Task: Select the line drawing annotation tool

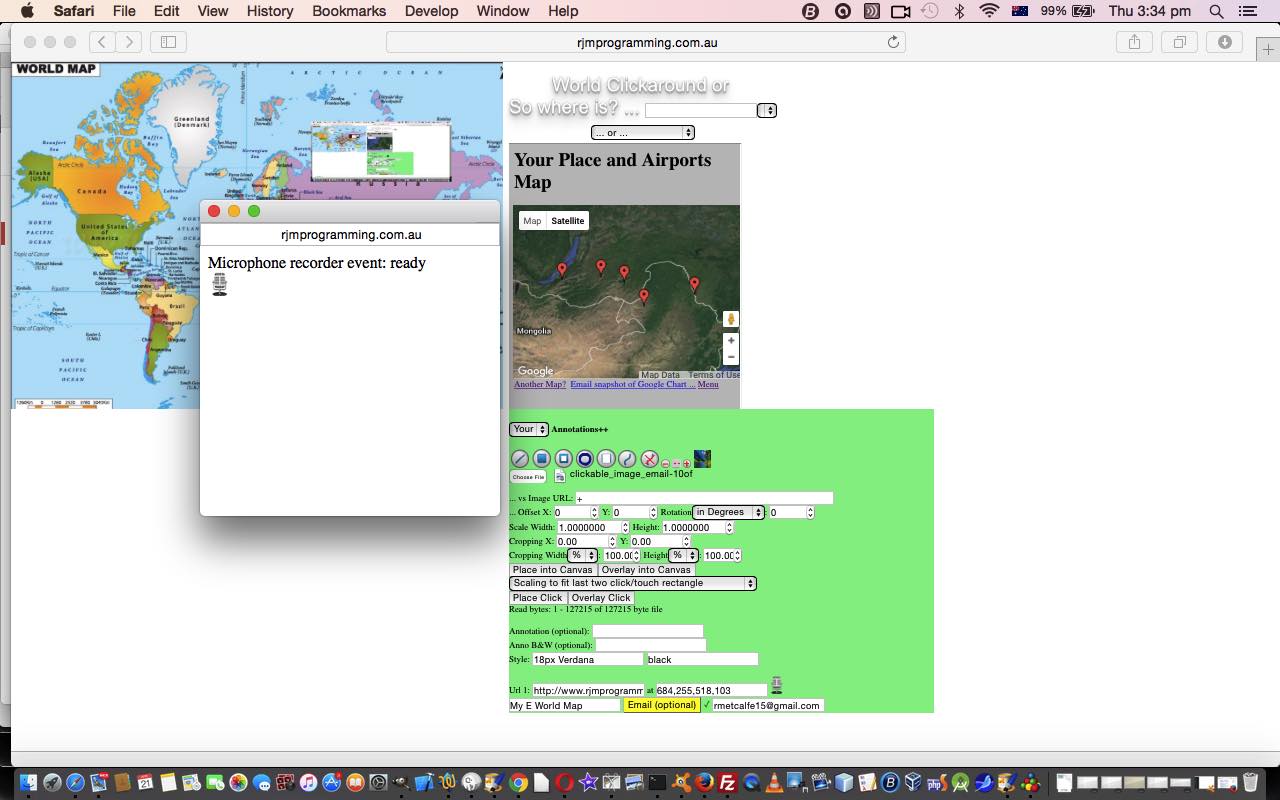Action: click(520, 459)
